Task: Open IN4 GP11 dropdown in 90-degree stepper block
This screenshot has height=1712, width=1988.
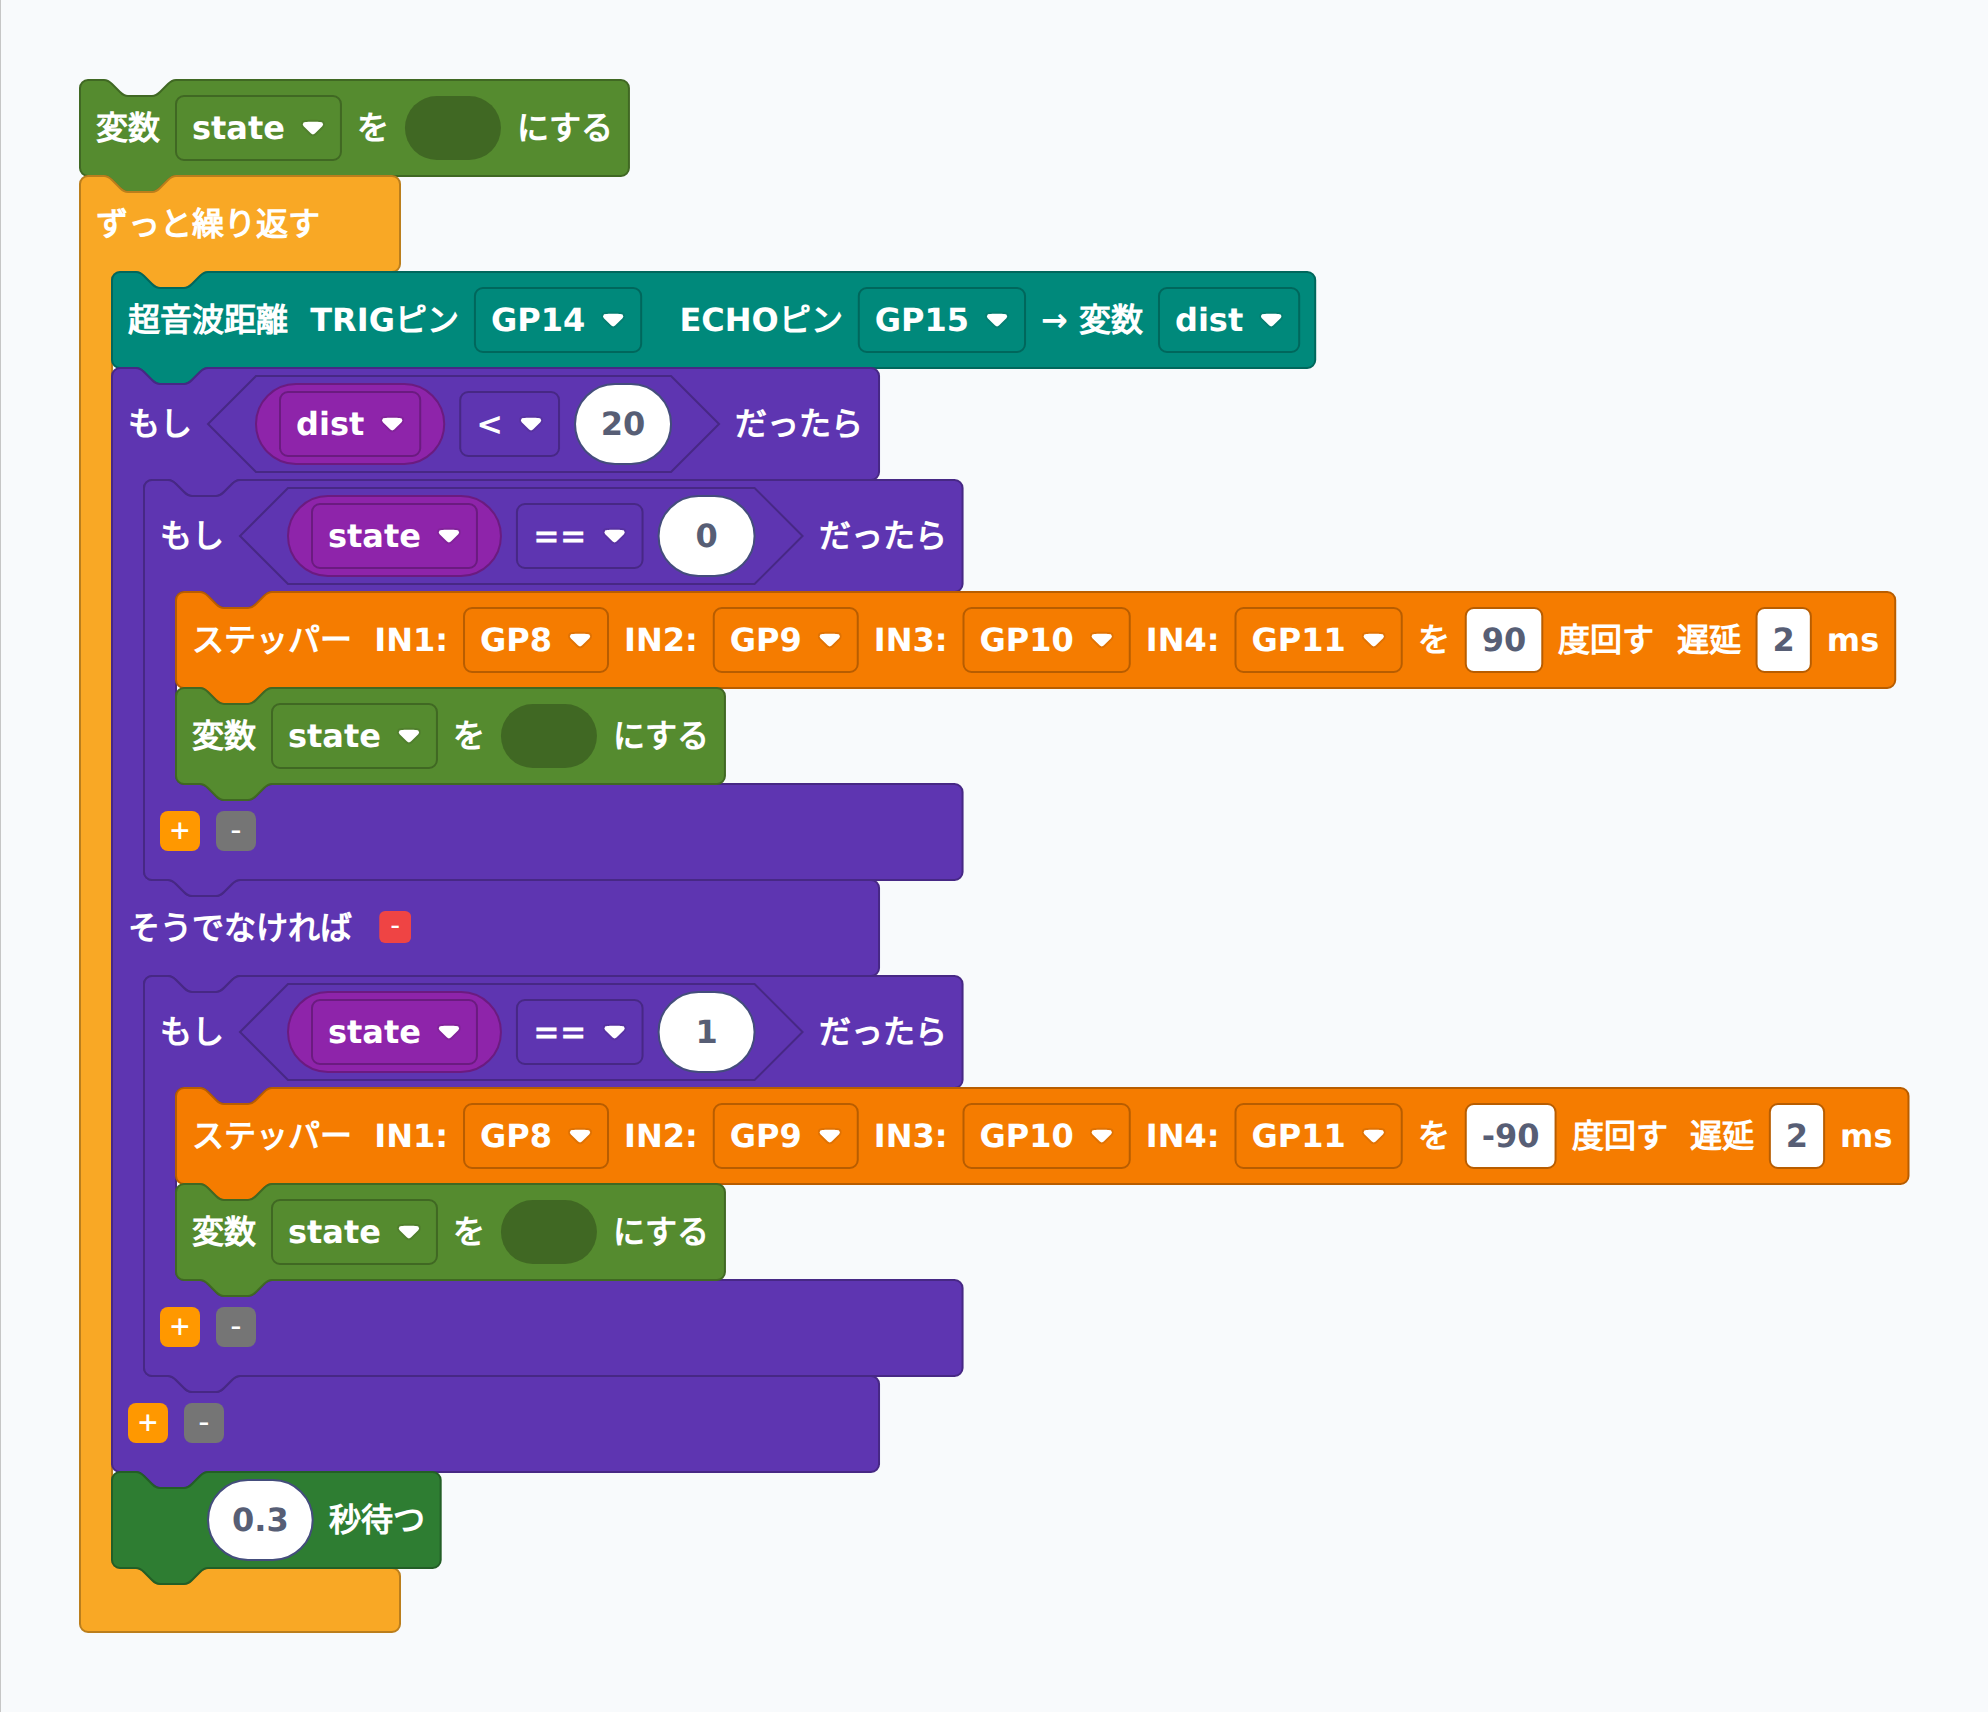Action: point(1318,640)
